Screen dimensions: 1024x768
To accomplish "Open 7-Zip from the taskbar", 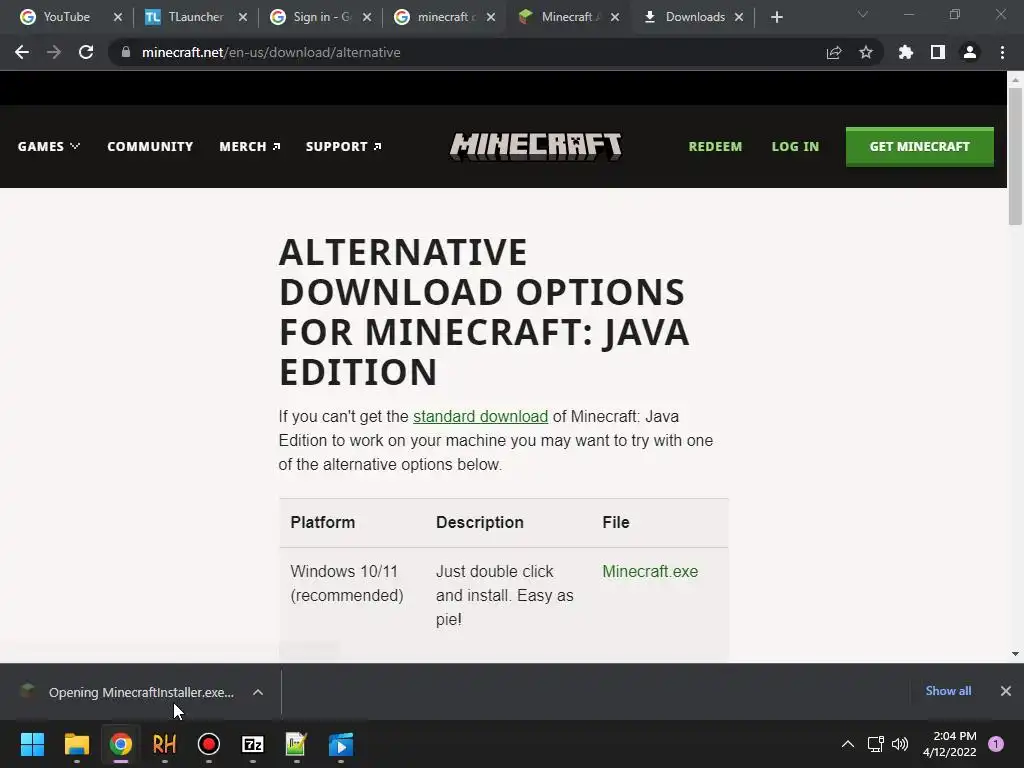I will point(253,744).
